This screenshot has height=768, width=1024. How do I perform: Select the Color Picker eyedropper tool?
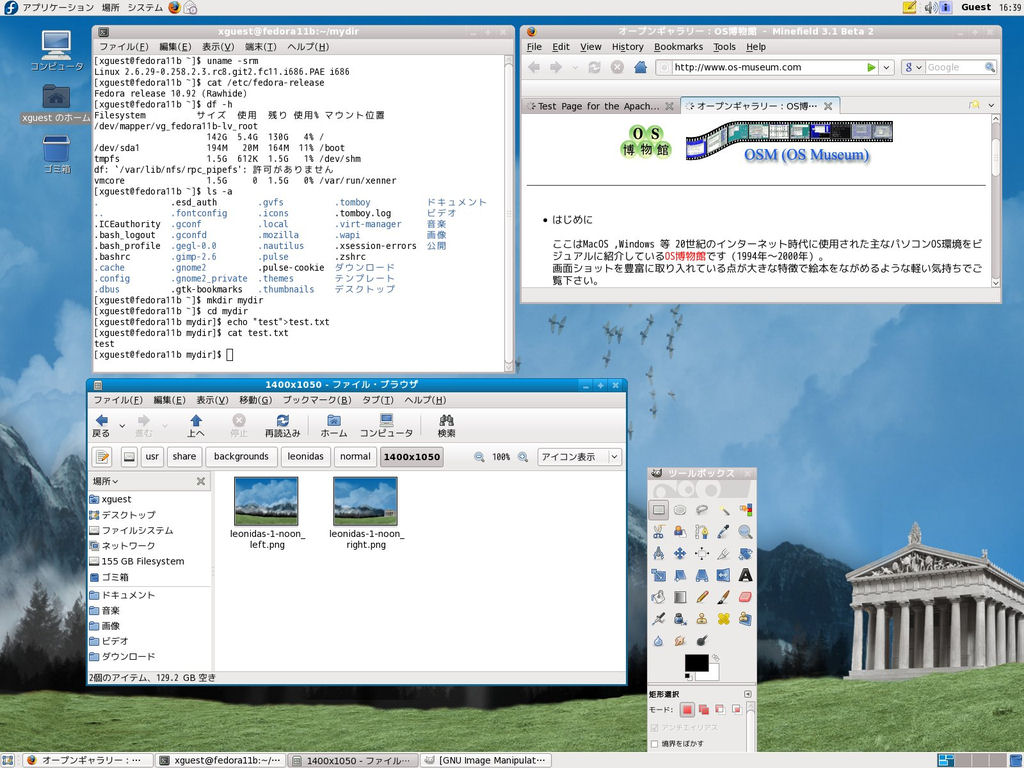point(724,532)
